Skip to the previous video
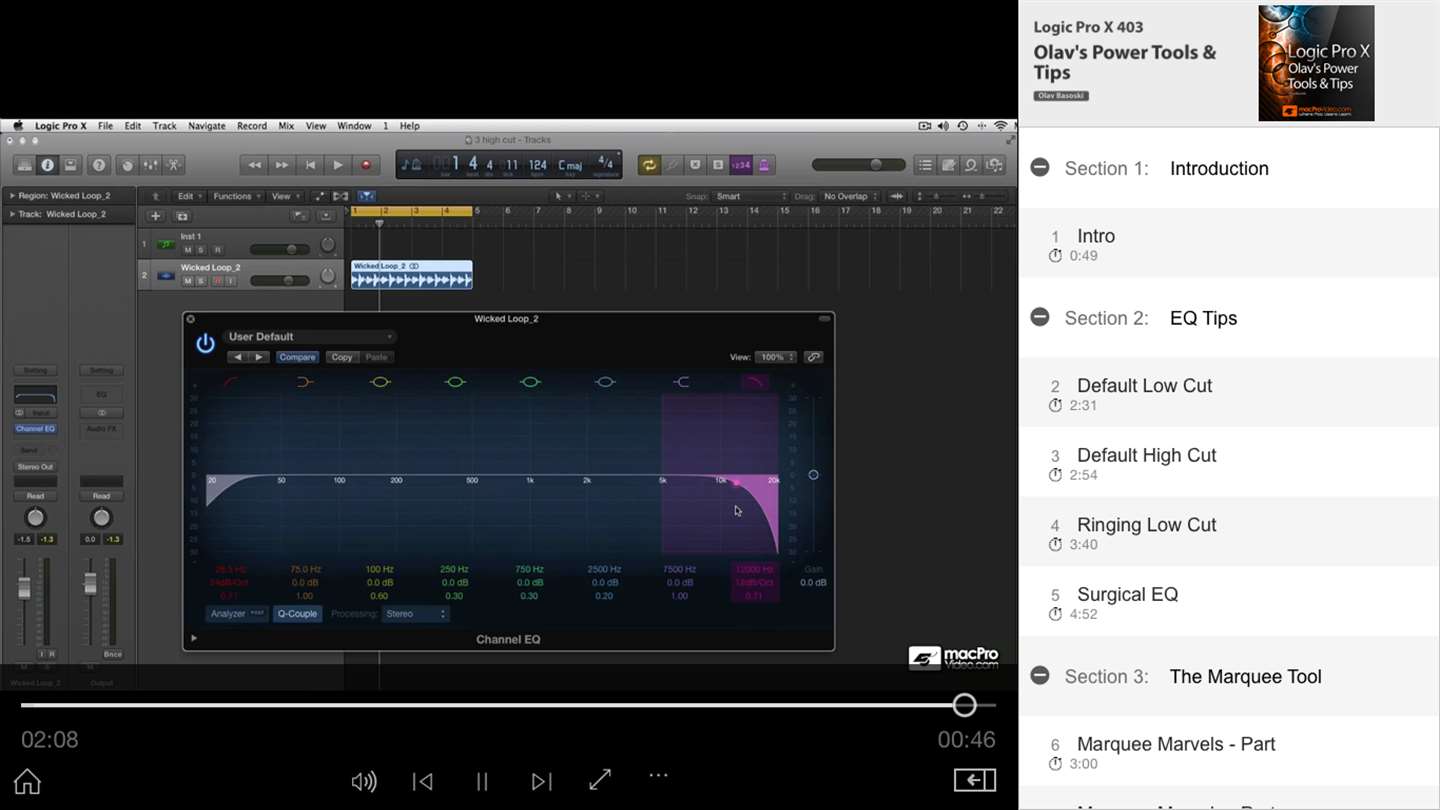Image resolution: width=1440 pixels, height=810 pixels. pos(423,781)
